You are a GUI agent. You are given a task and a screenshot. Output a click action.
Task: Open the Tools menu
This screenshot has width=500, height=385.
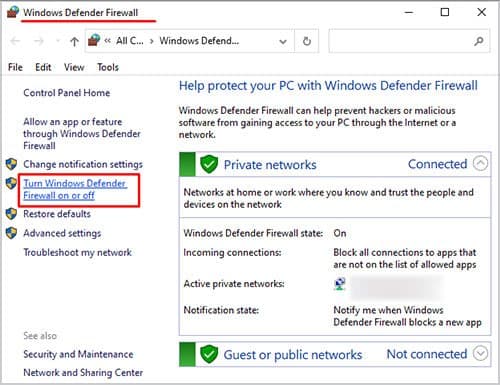(x=108, y=67)
